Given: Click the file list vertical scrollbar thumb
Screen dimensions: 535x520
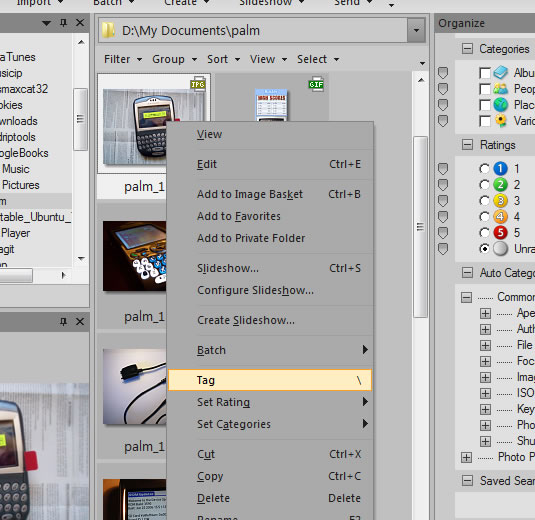Looking at the screenshot, I should pos(420,227).
